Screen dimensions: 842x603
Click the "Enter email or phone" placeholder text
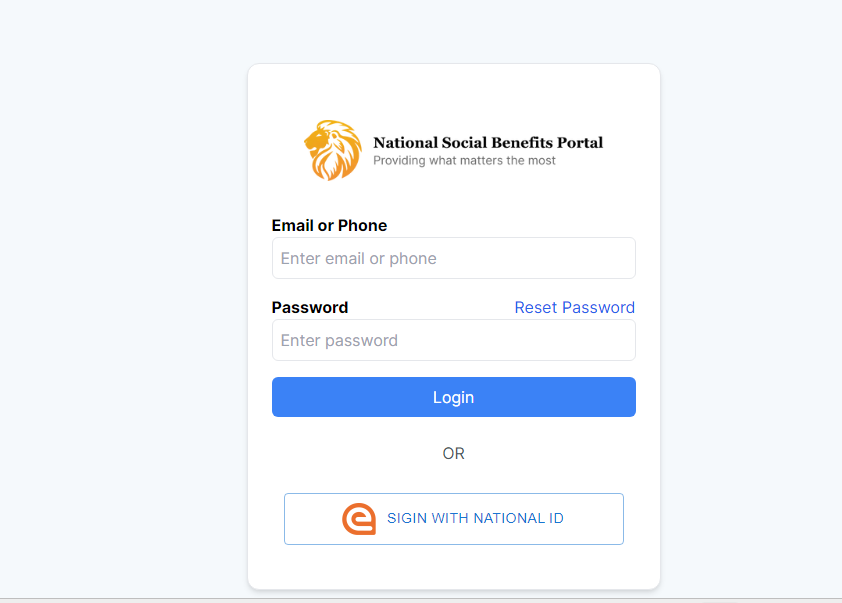click(358, 258)
